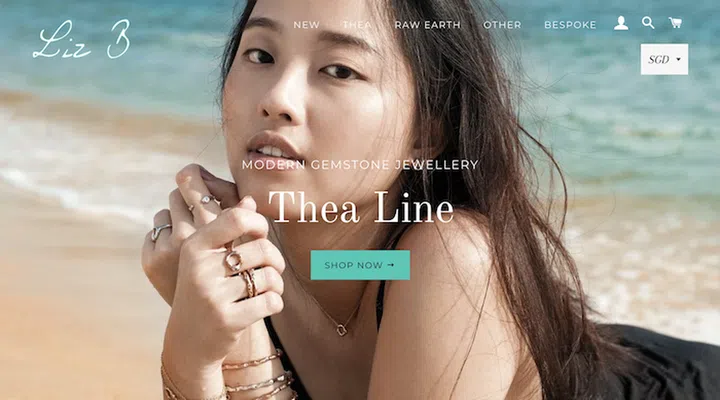Click the Shop Now button

click(x=360, y=265)
